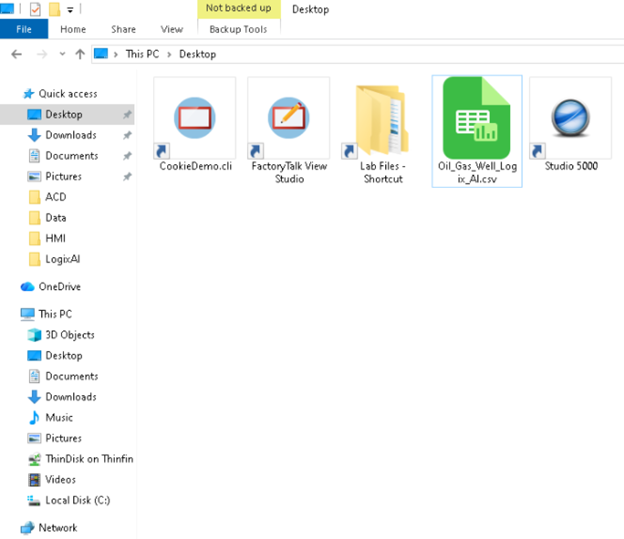Open Pictures under This PC

click(x=63, y=439)
